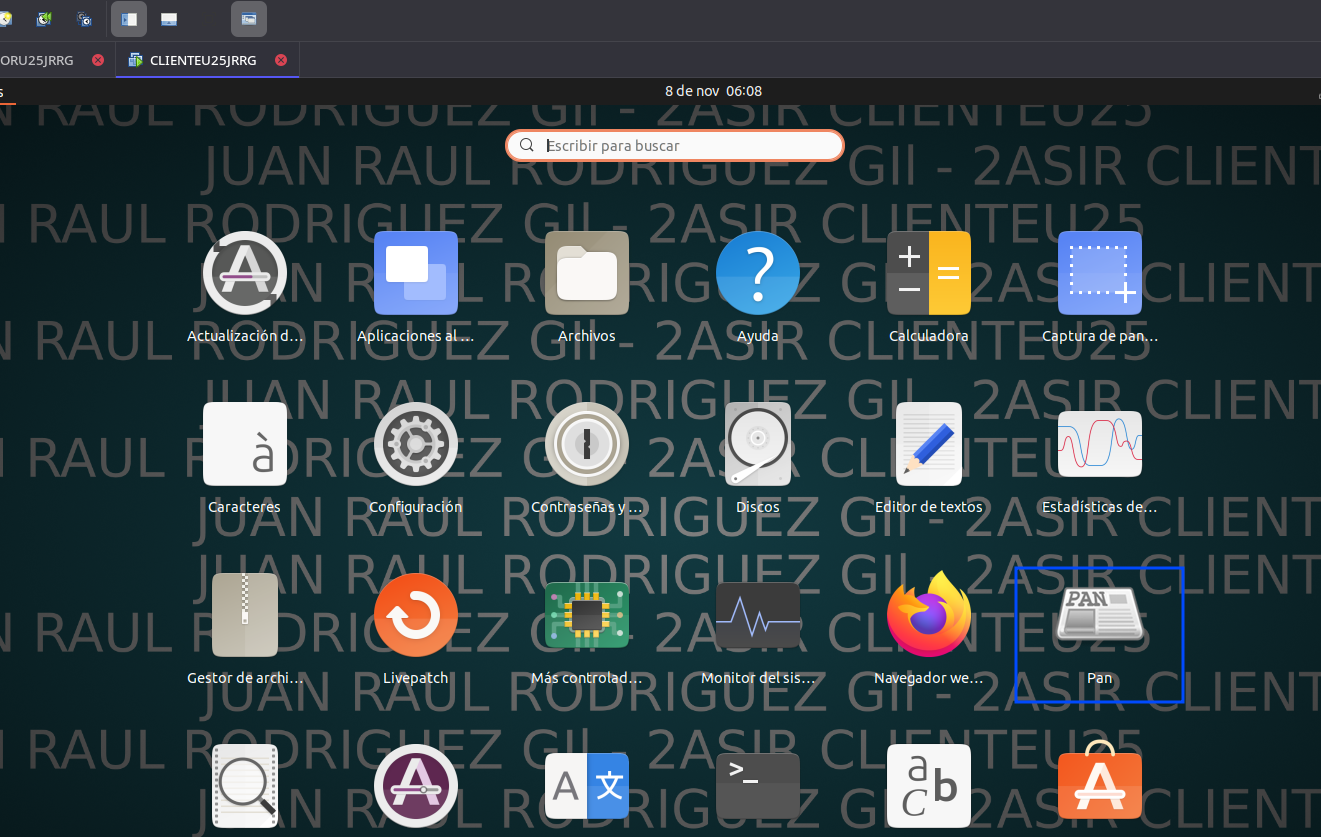1321x837 pixels.
Task: Open the manage snapshots toolbar icon
Action: (x=85, y=18)
